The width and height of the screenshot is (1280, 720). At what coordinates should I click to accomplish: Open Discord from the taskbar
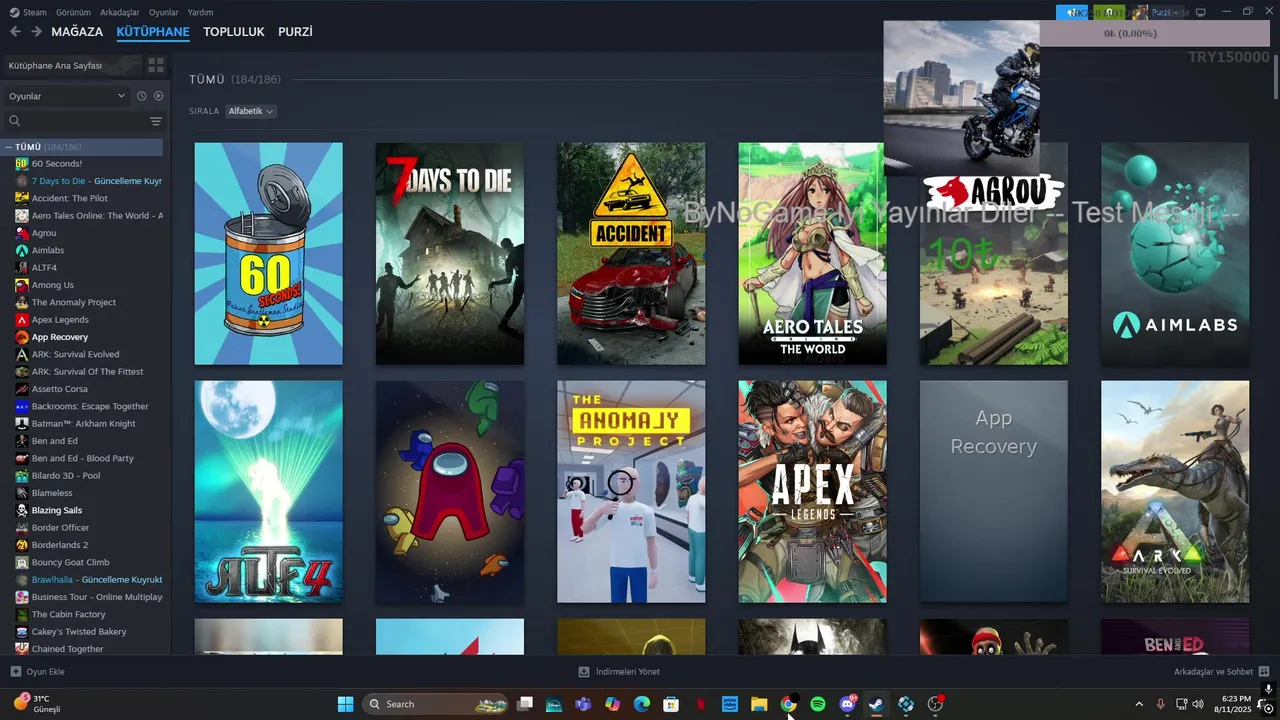coord(847,704)
